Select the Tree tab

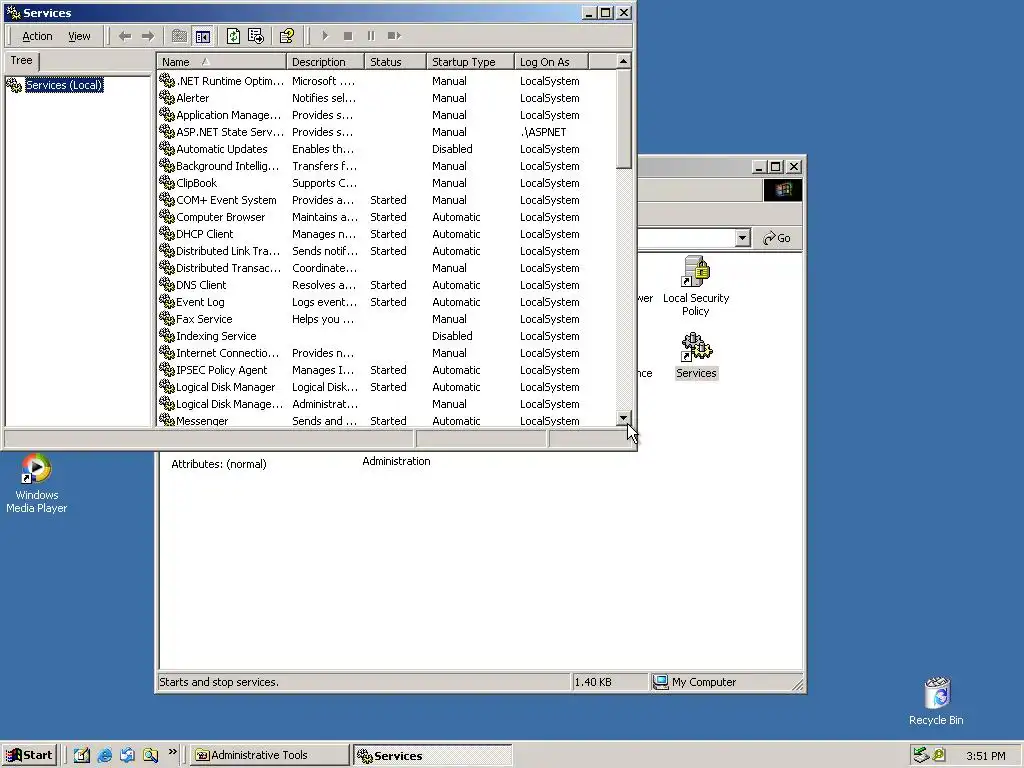click(22, 61)
